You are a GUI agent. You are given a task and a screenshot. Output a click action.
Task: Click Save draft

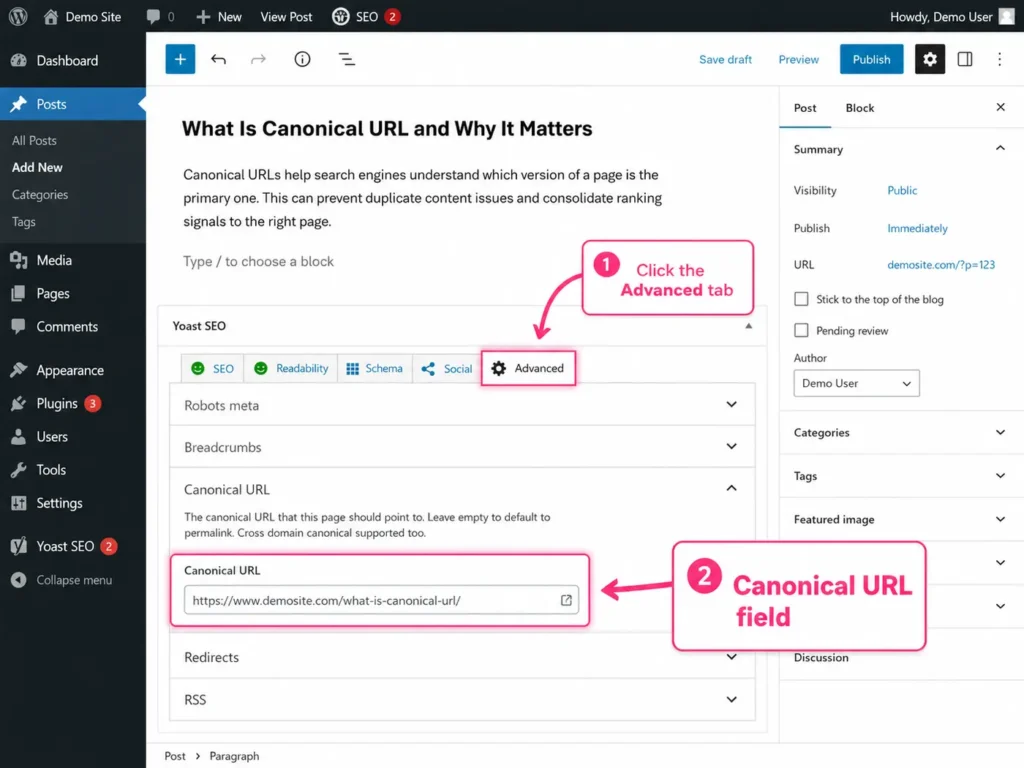pos(725,59)
